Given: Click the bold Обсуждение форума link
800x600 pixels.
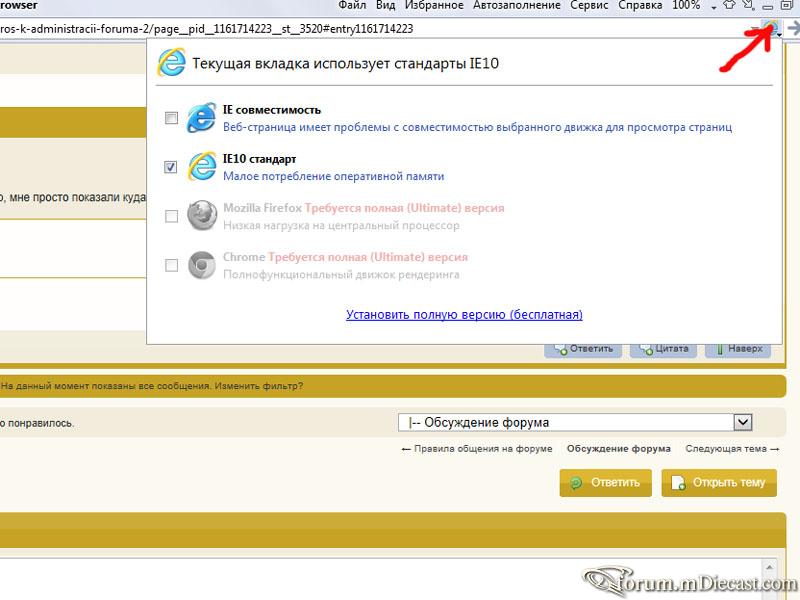Looking at the screenshot, I should click(619, 449).
